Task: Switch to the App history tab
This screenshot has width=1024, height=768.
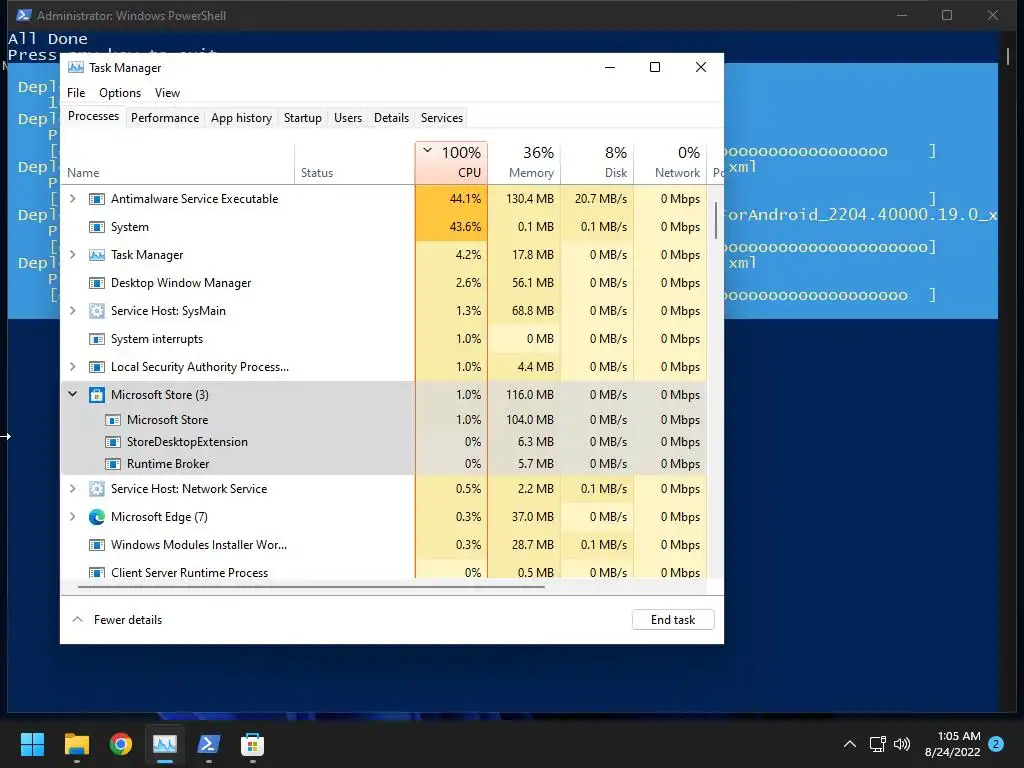Action: (241, 118)
